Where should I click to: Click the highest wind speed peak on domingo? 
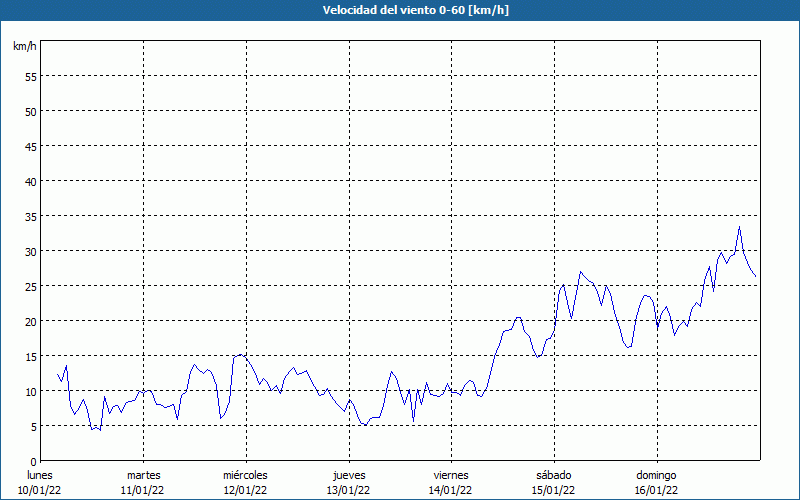pos(739,227)
